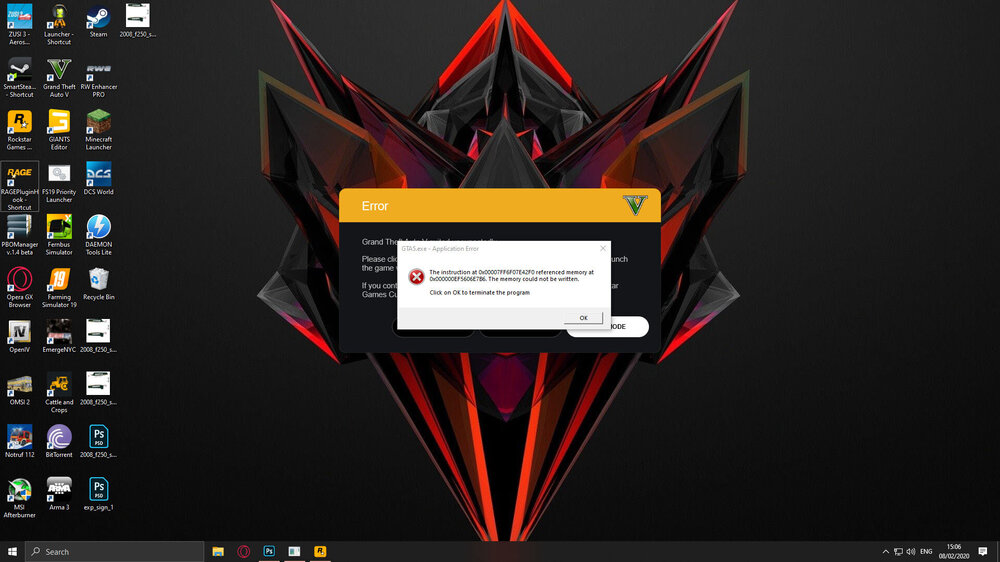Click the 'Click on OK to terminate' text

click(x=480, y=293)
